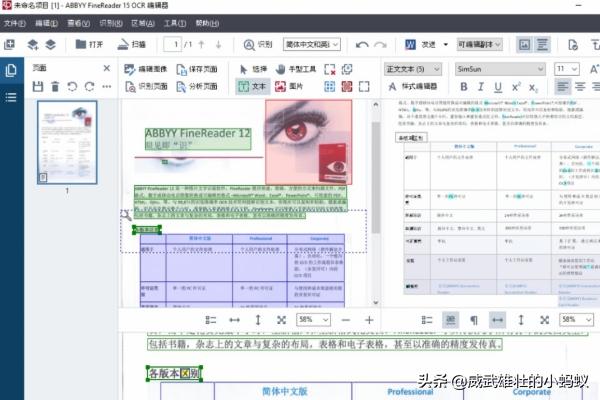The width and height of the screenshot is (600, 400).
Task: Click the delete page trash icon
Action: [x=56, y=87]
